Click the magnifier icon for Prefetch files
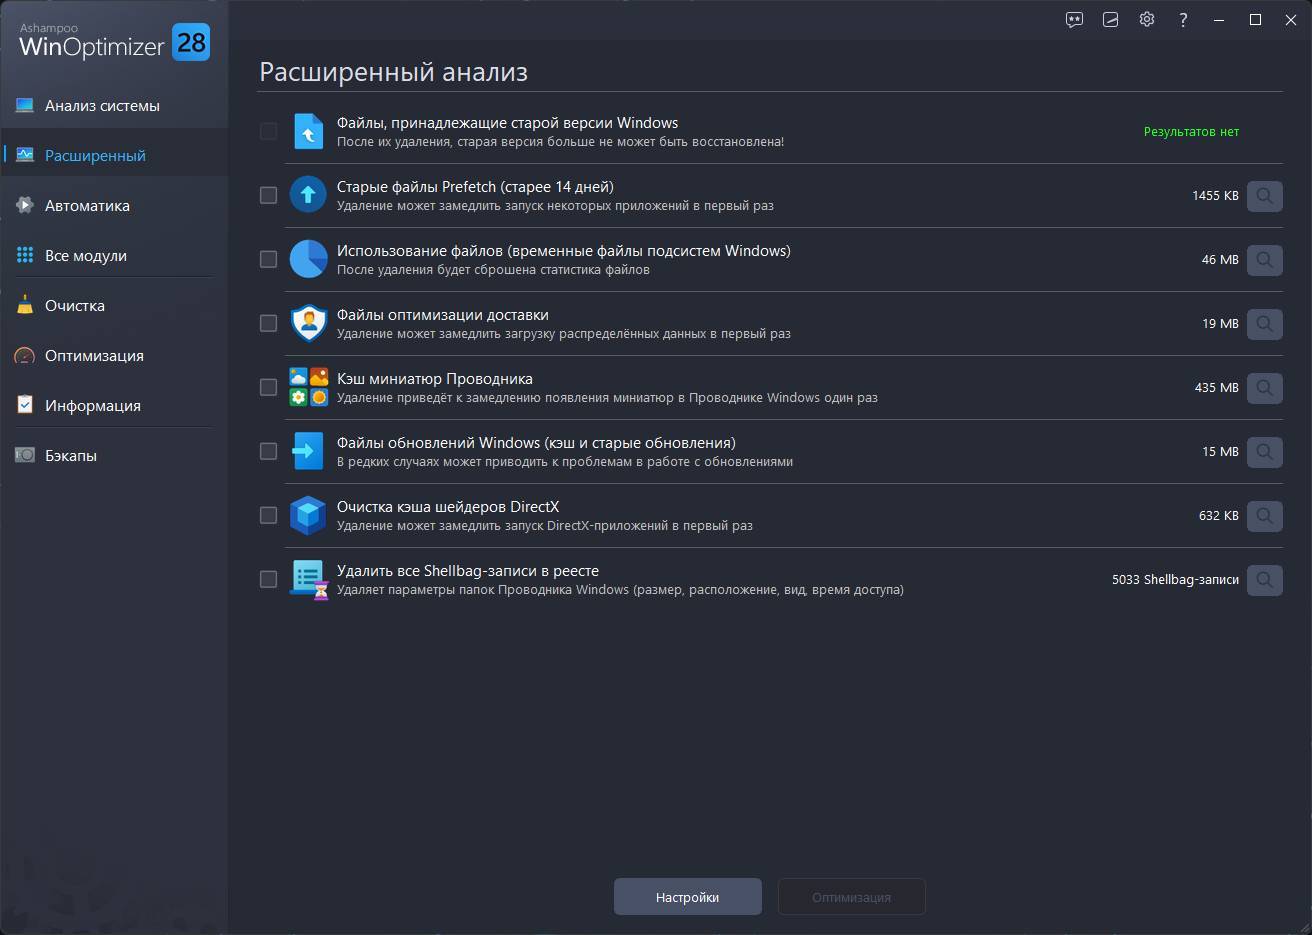1312x935 pixels. 1265,196
